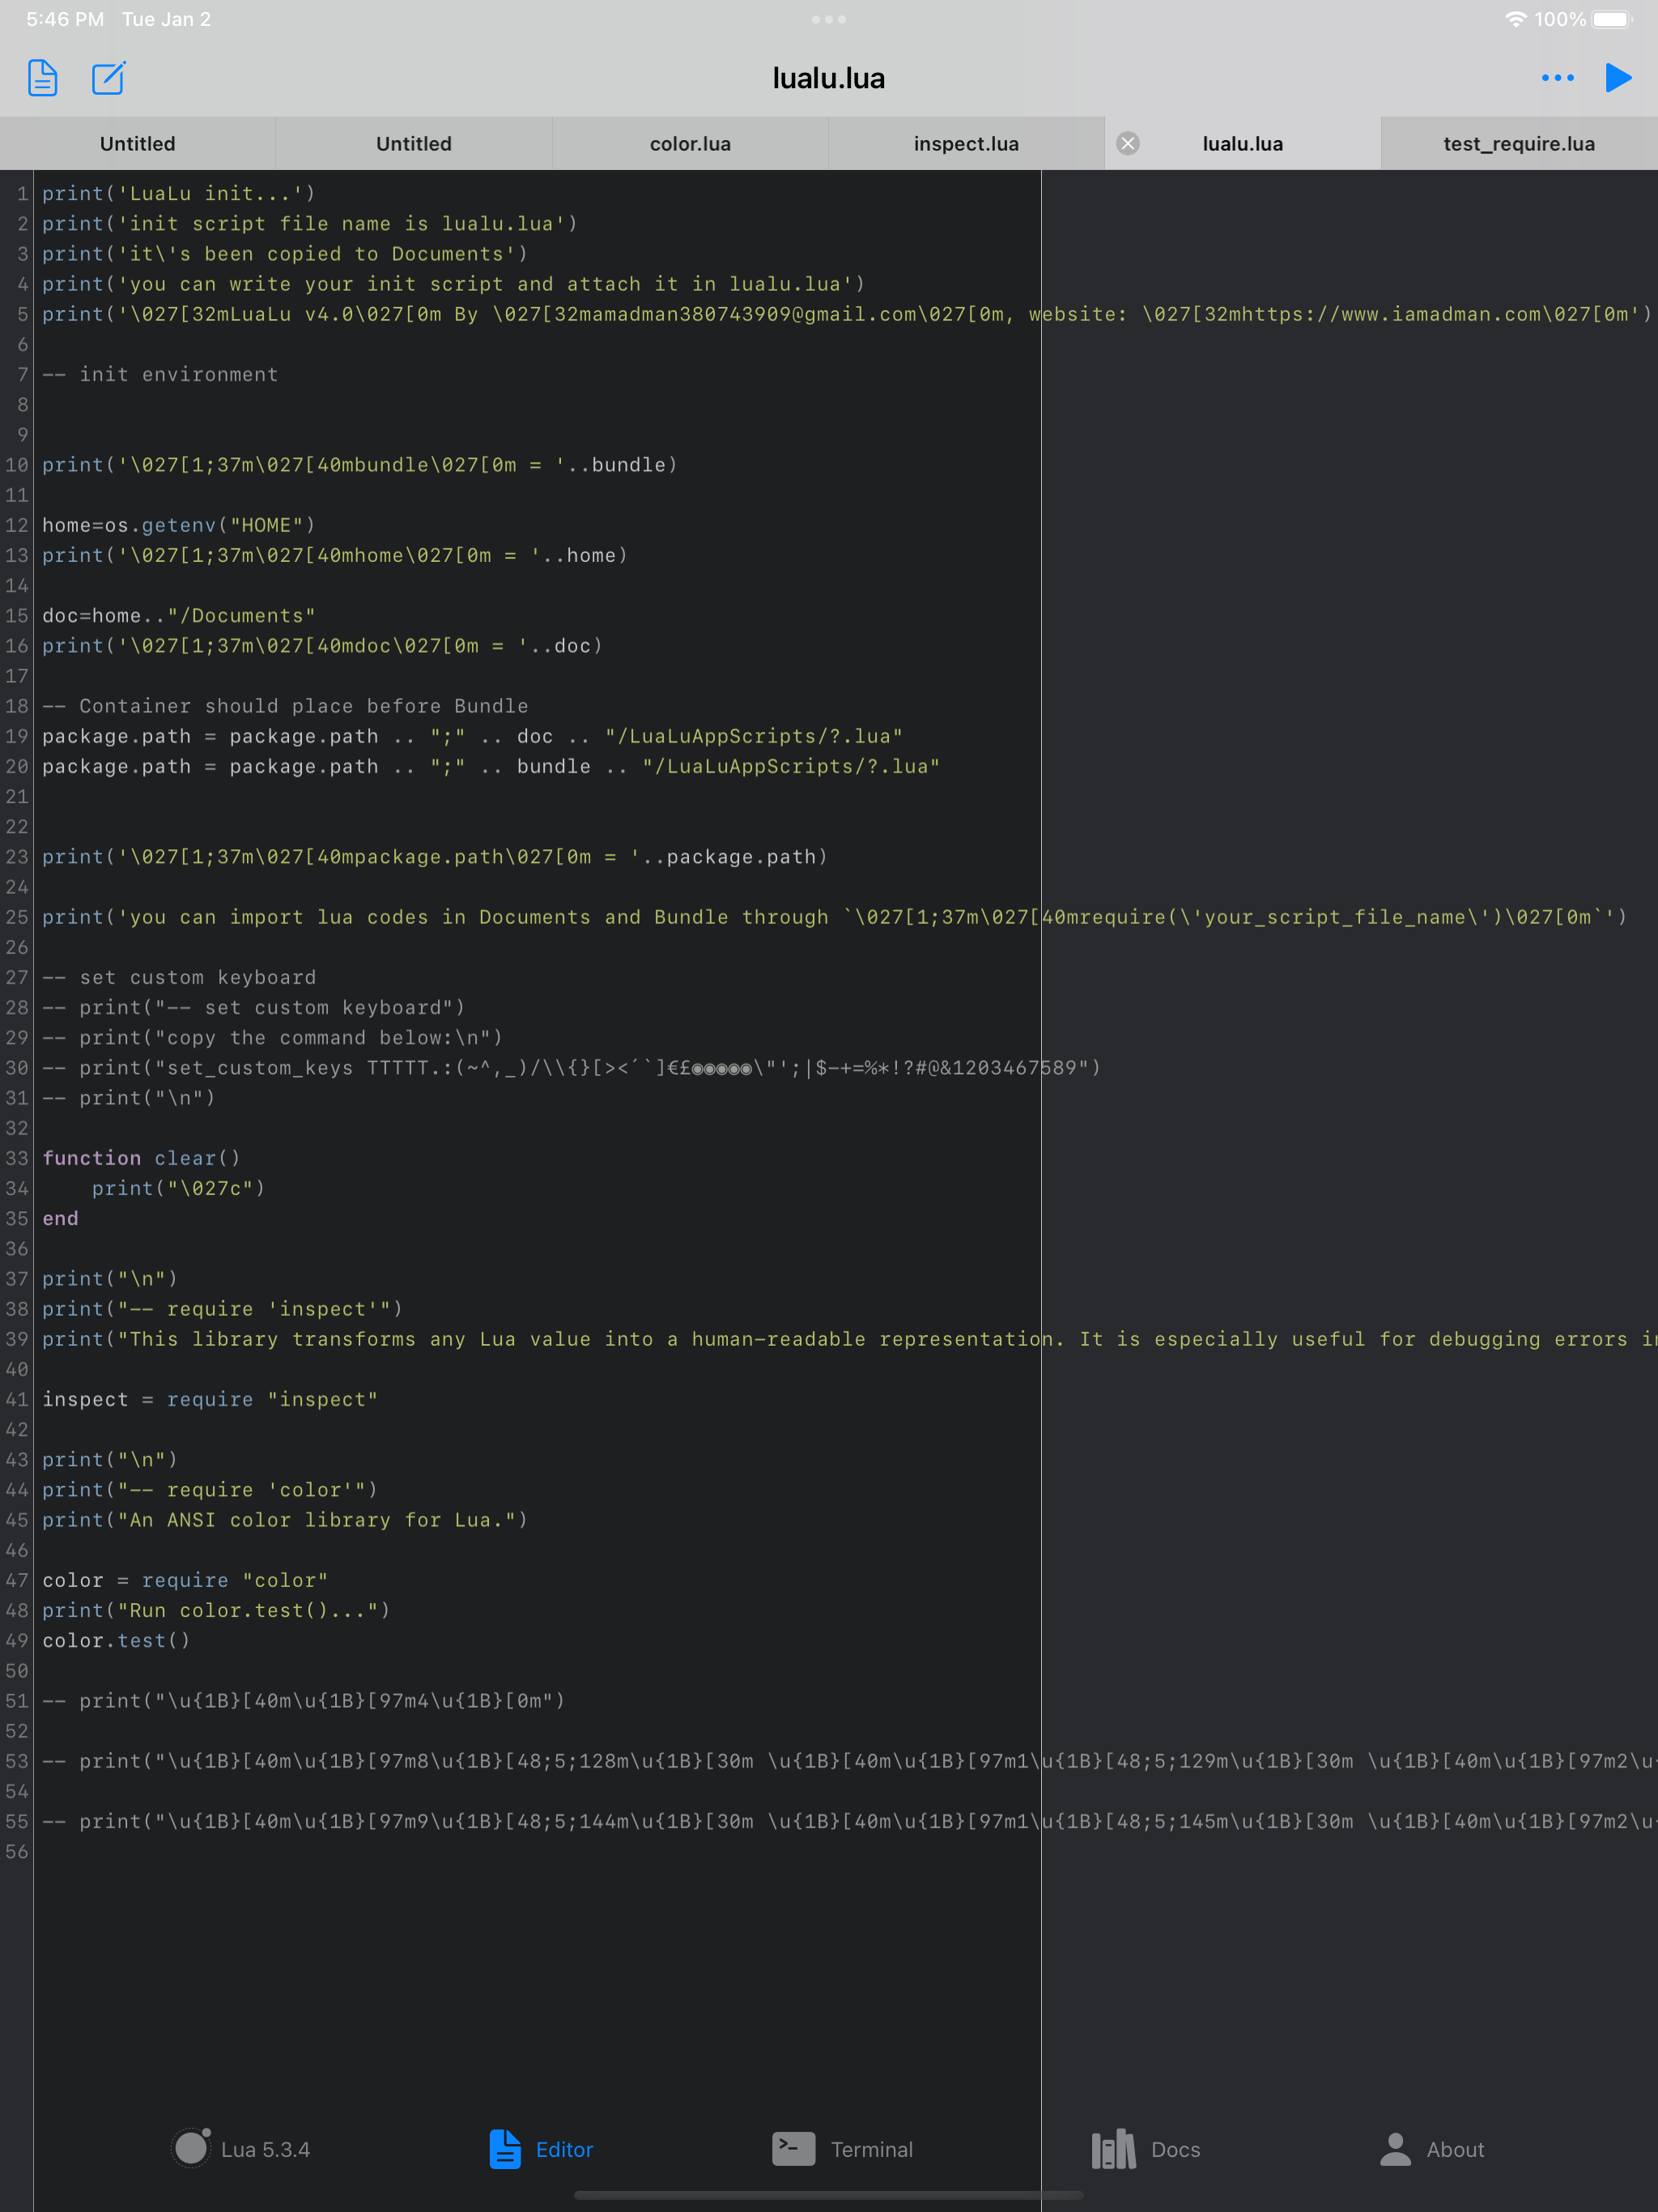The height and width of the screenshot is (2212, 1658).
Task: Click line 20 package.path bundle assignment
Action: (x=491, y=766)
